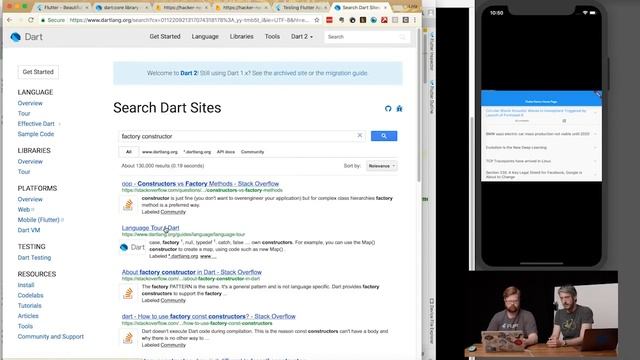Select the www.dartlang.org search filter tab
The width and height of the screenshot is (640, 360).
pos(160,152)
